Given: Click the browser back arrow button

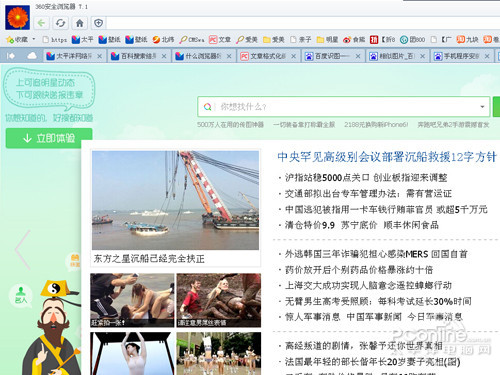Looking at the screenshot, I should pos(41,23).
